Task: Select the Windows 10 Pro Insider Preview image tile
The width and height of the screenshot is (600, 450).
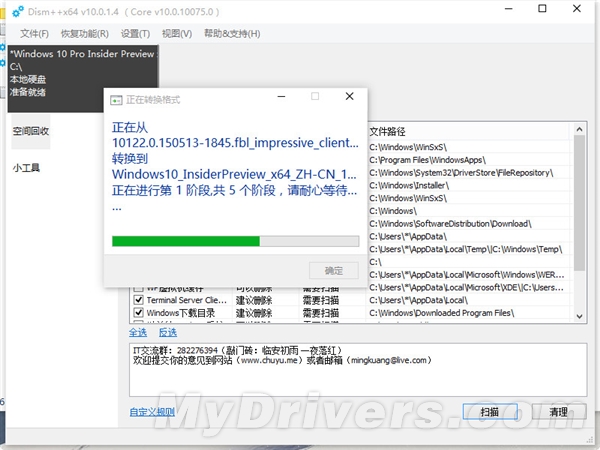Action: pos(83,78)
